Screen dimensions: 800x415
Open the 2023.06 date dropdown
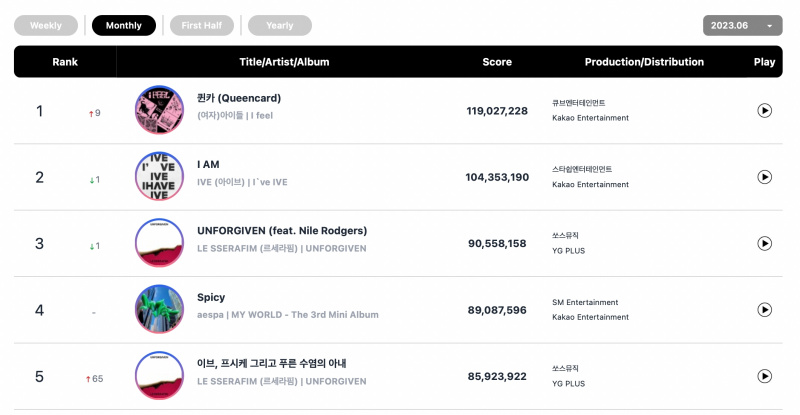click(x=742, y=26)
